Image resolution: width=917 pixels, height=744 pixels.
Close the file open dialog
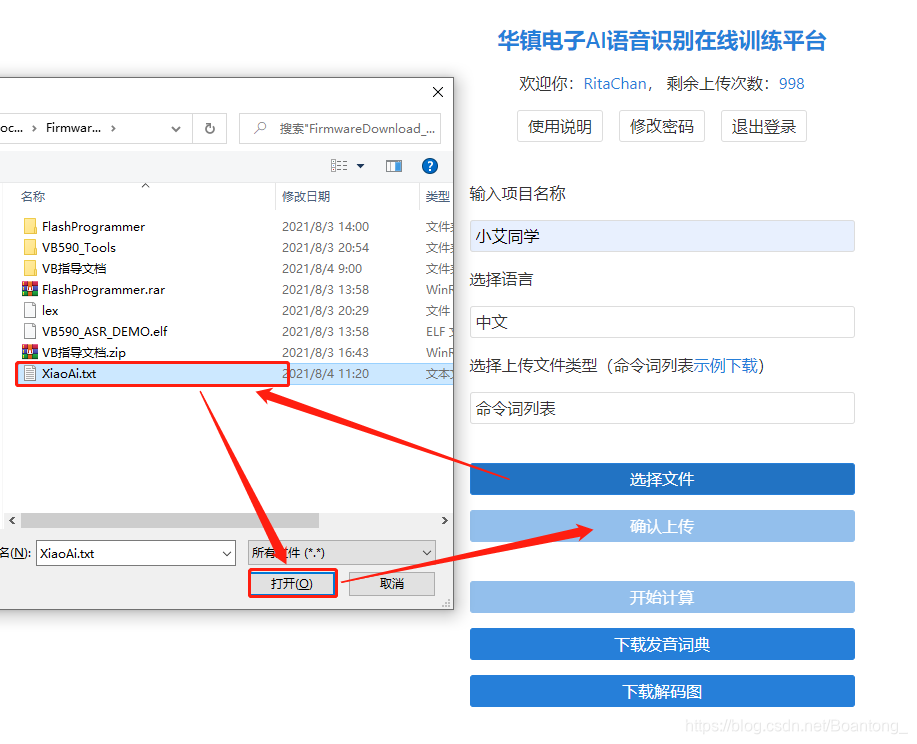click(437, 92)
